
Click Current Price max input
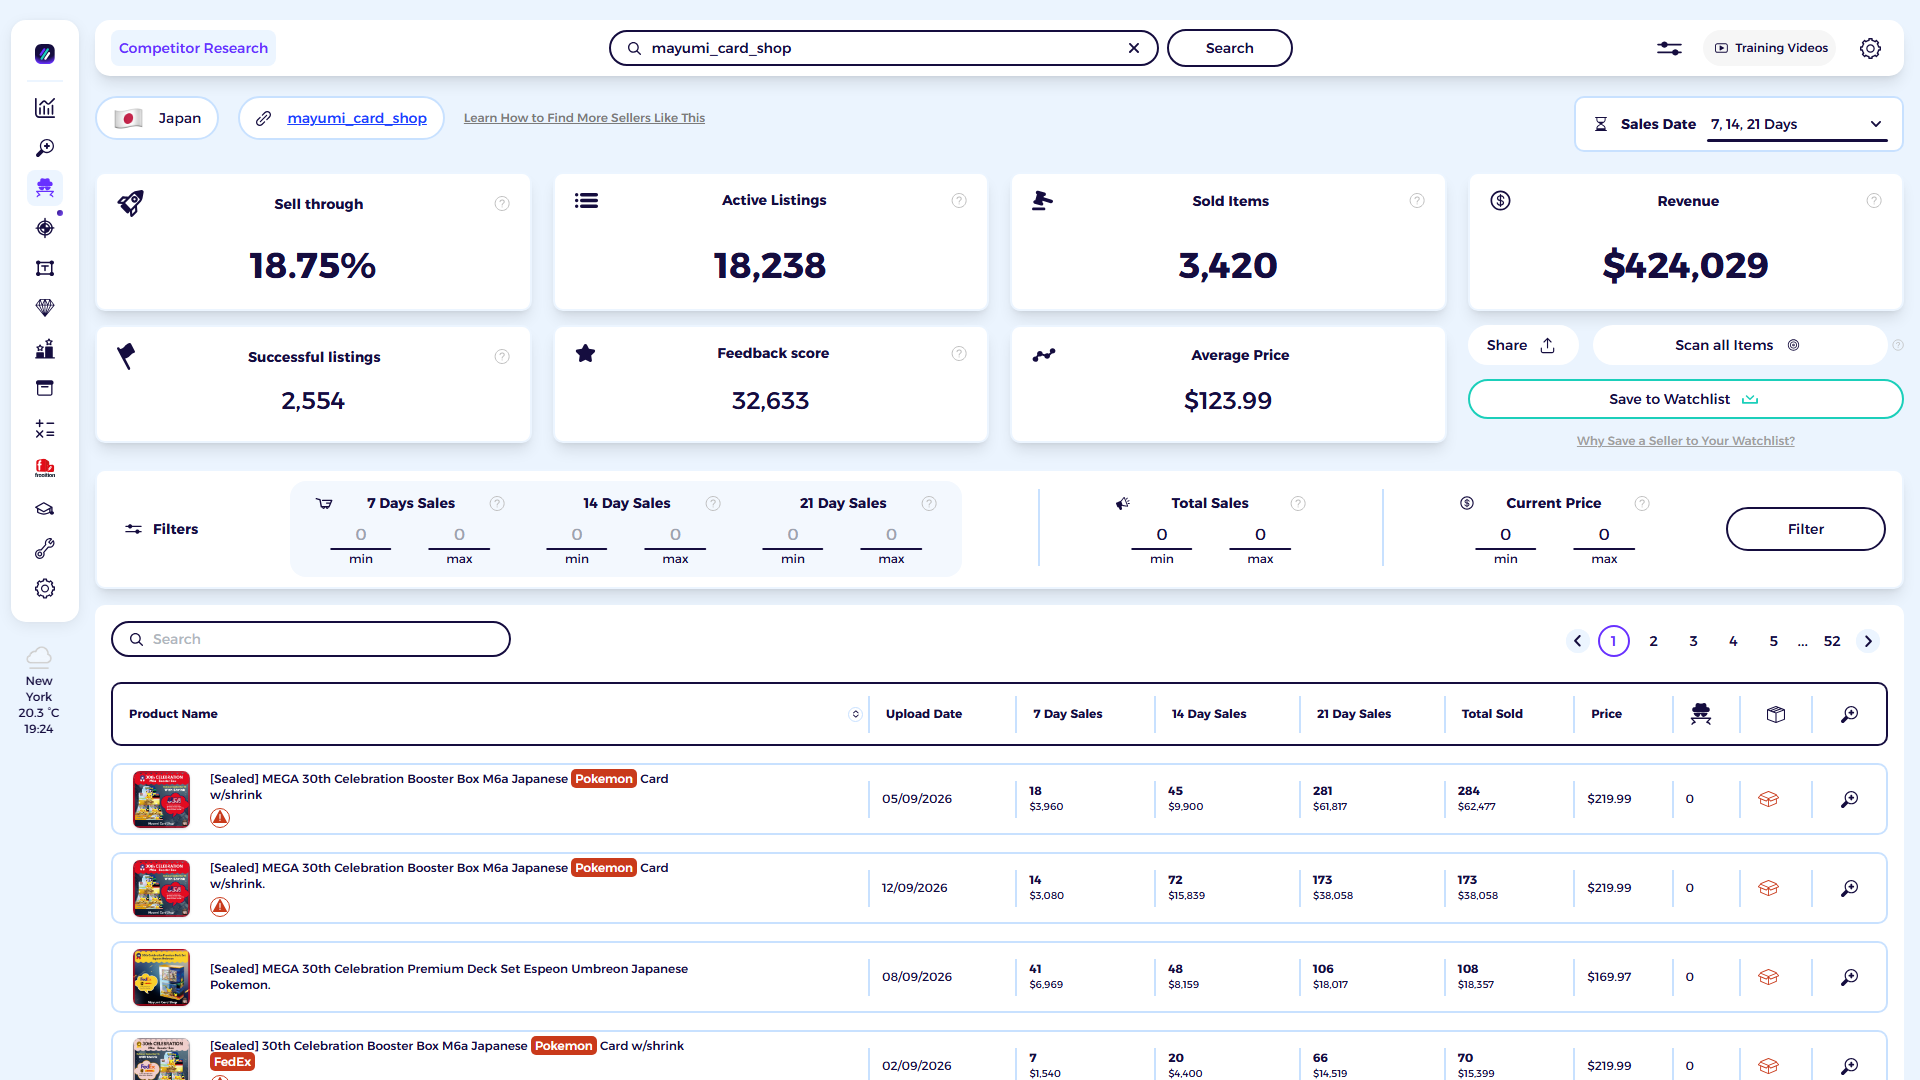(x=1604, y=535)
